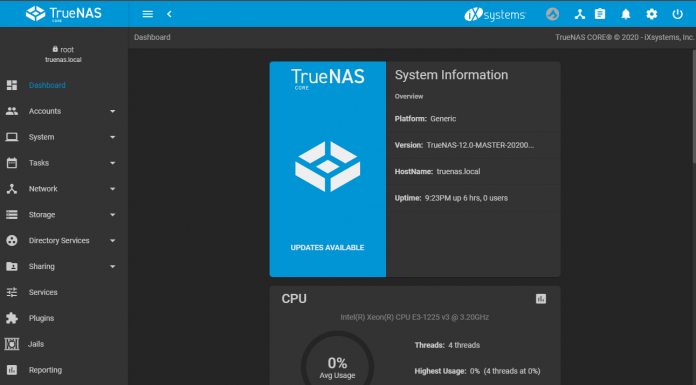
Task: Open CPU reports via the chart icon
Action: coord(541,299)
